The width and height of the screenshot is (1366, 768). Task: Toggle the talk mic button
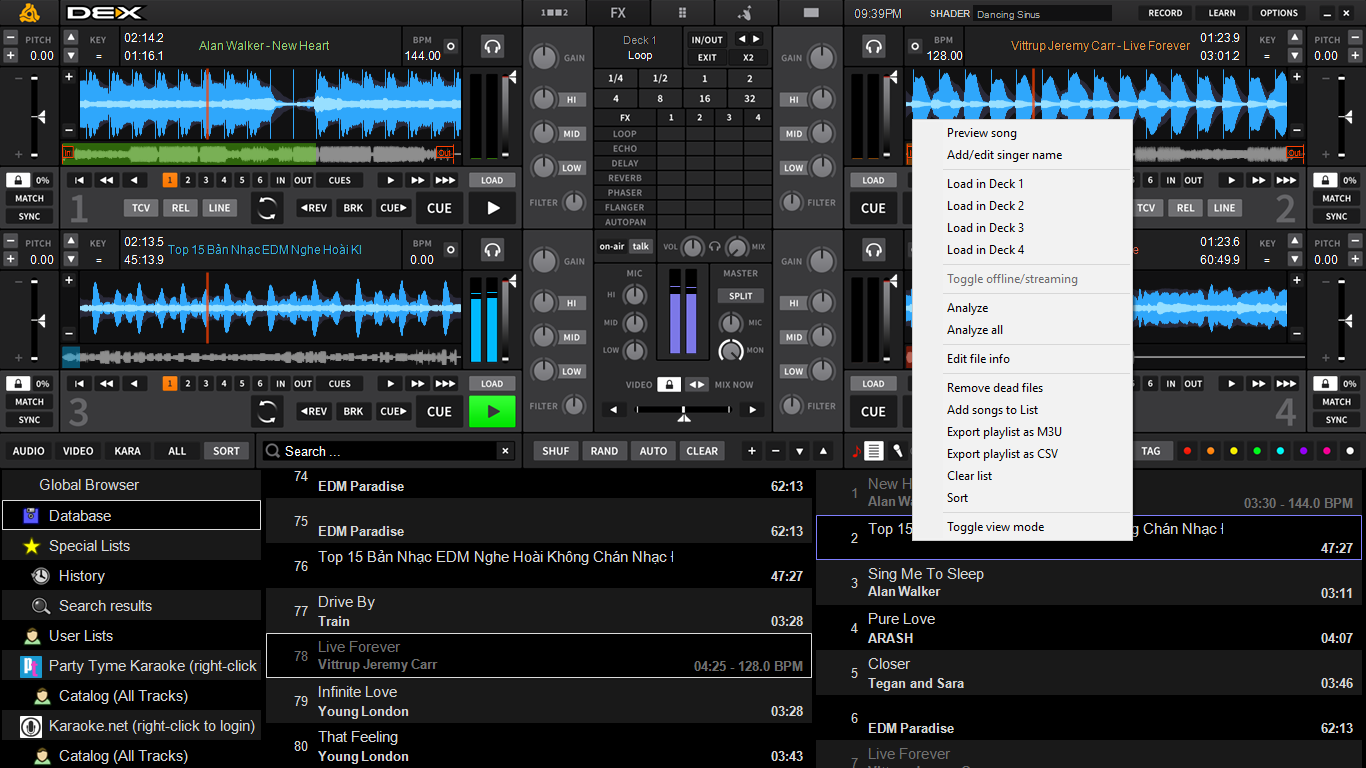640,246
